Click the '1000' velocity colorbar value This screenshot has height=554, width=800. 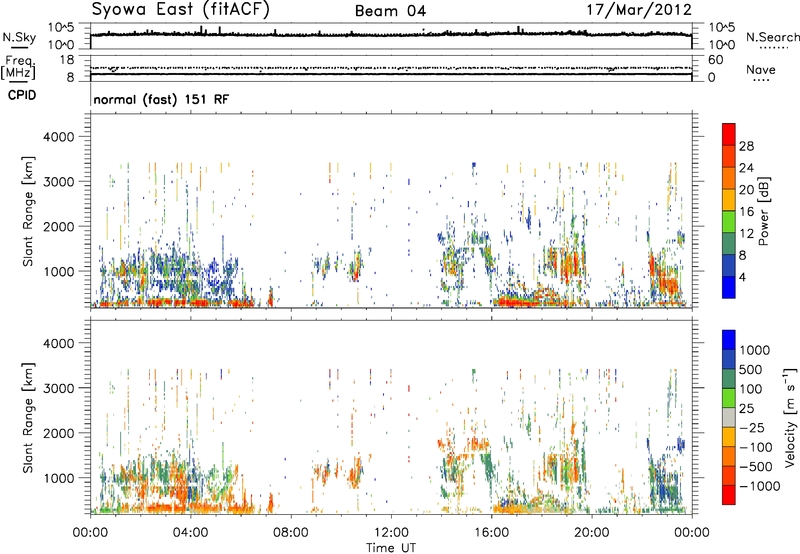(755, 350)
